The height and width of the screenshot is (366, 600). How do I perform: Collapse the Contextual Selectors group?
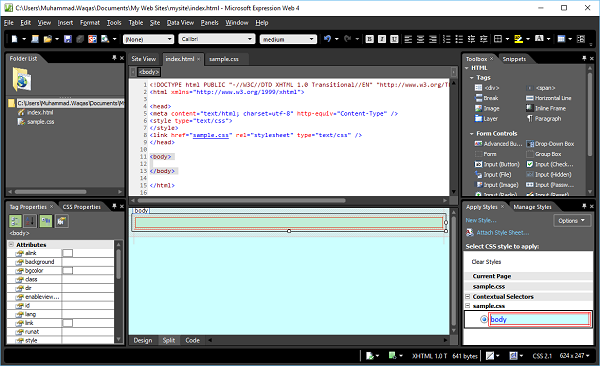tap(468, 297)
